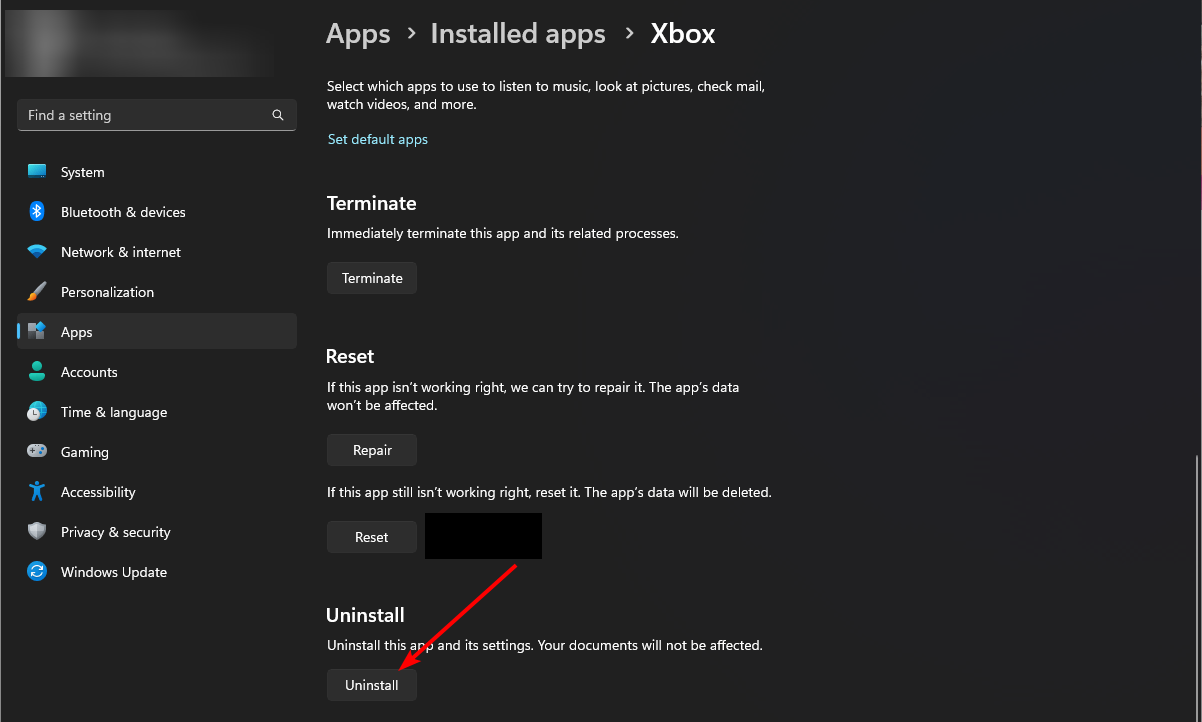
Task: Click the System monitor icon in sidebar
Action: 37,172
